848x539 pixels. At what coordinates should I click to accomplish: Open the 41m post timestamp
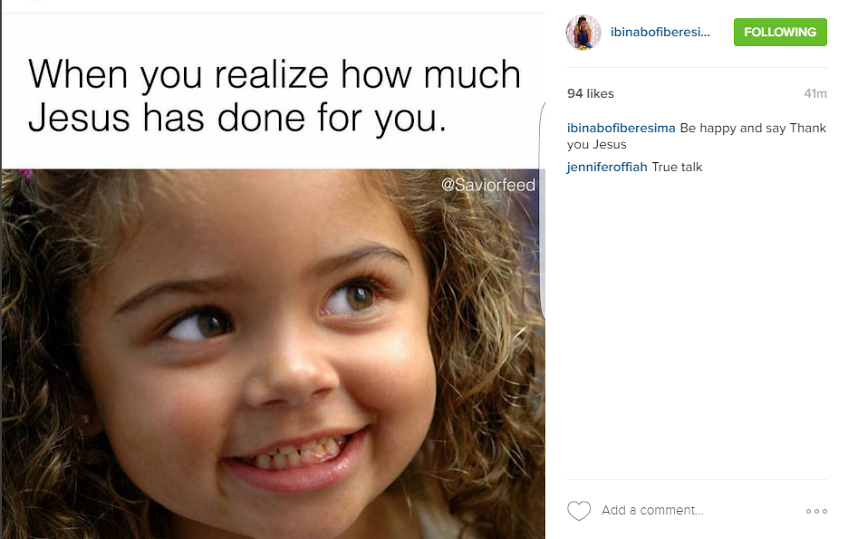coord(815,94)
